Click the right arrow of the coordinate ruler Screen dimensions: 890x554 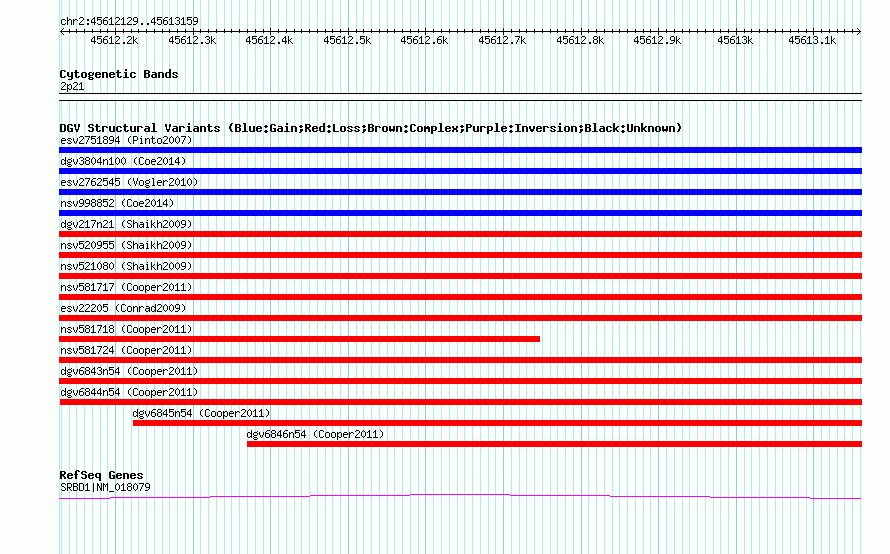tap(859, 31)
